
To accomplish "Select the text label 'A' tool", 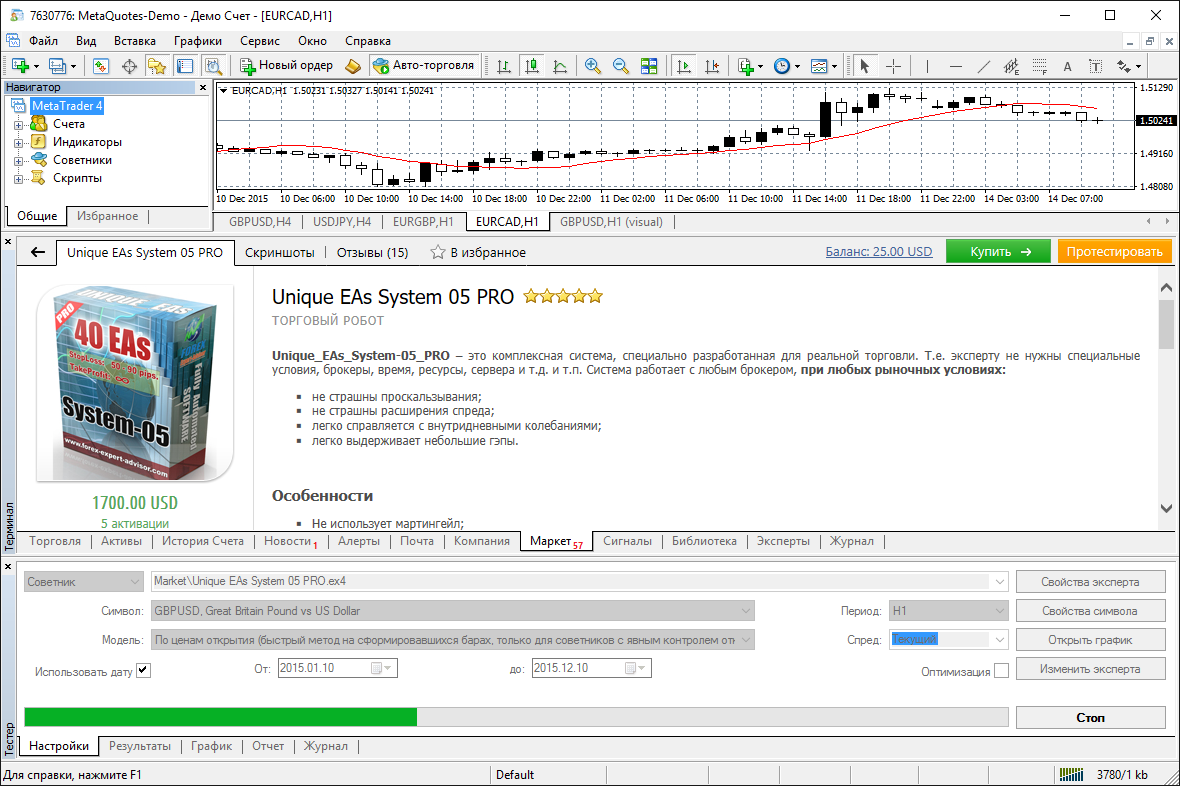I will click(1067, 66).
